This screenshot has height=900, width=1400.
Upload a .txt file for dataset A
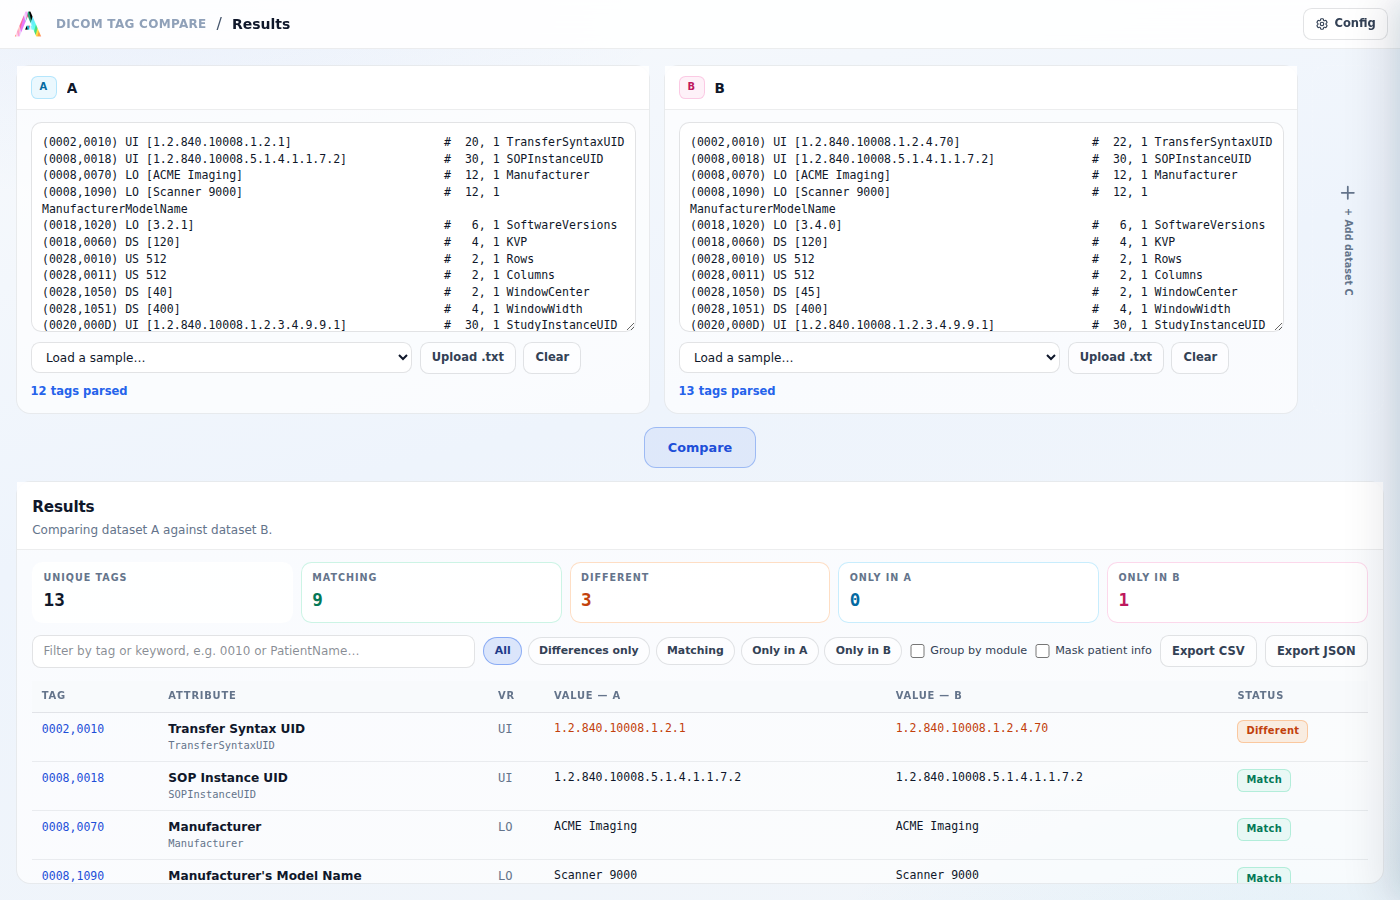(x=468, y=358)
